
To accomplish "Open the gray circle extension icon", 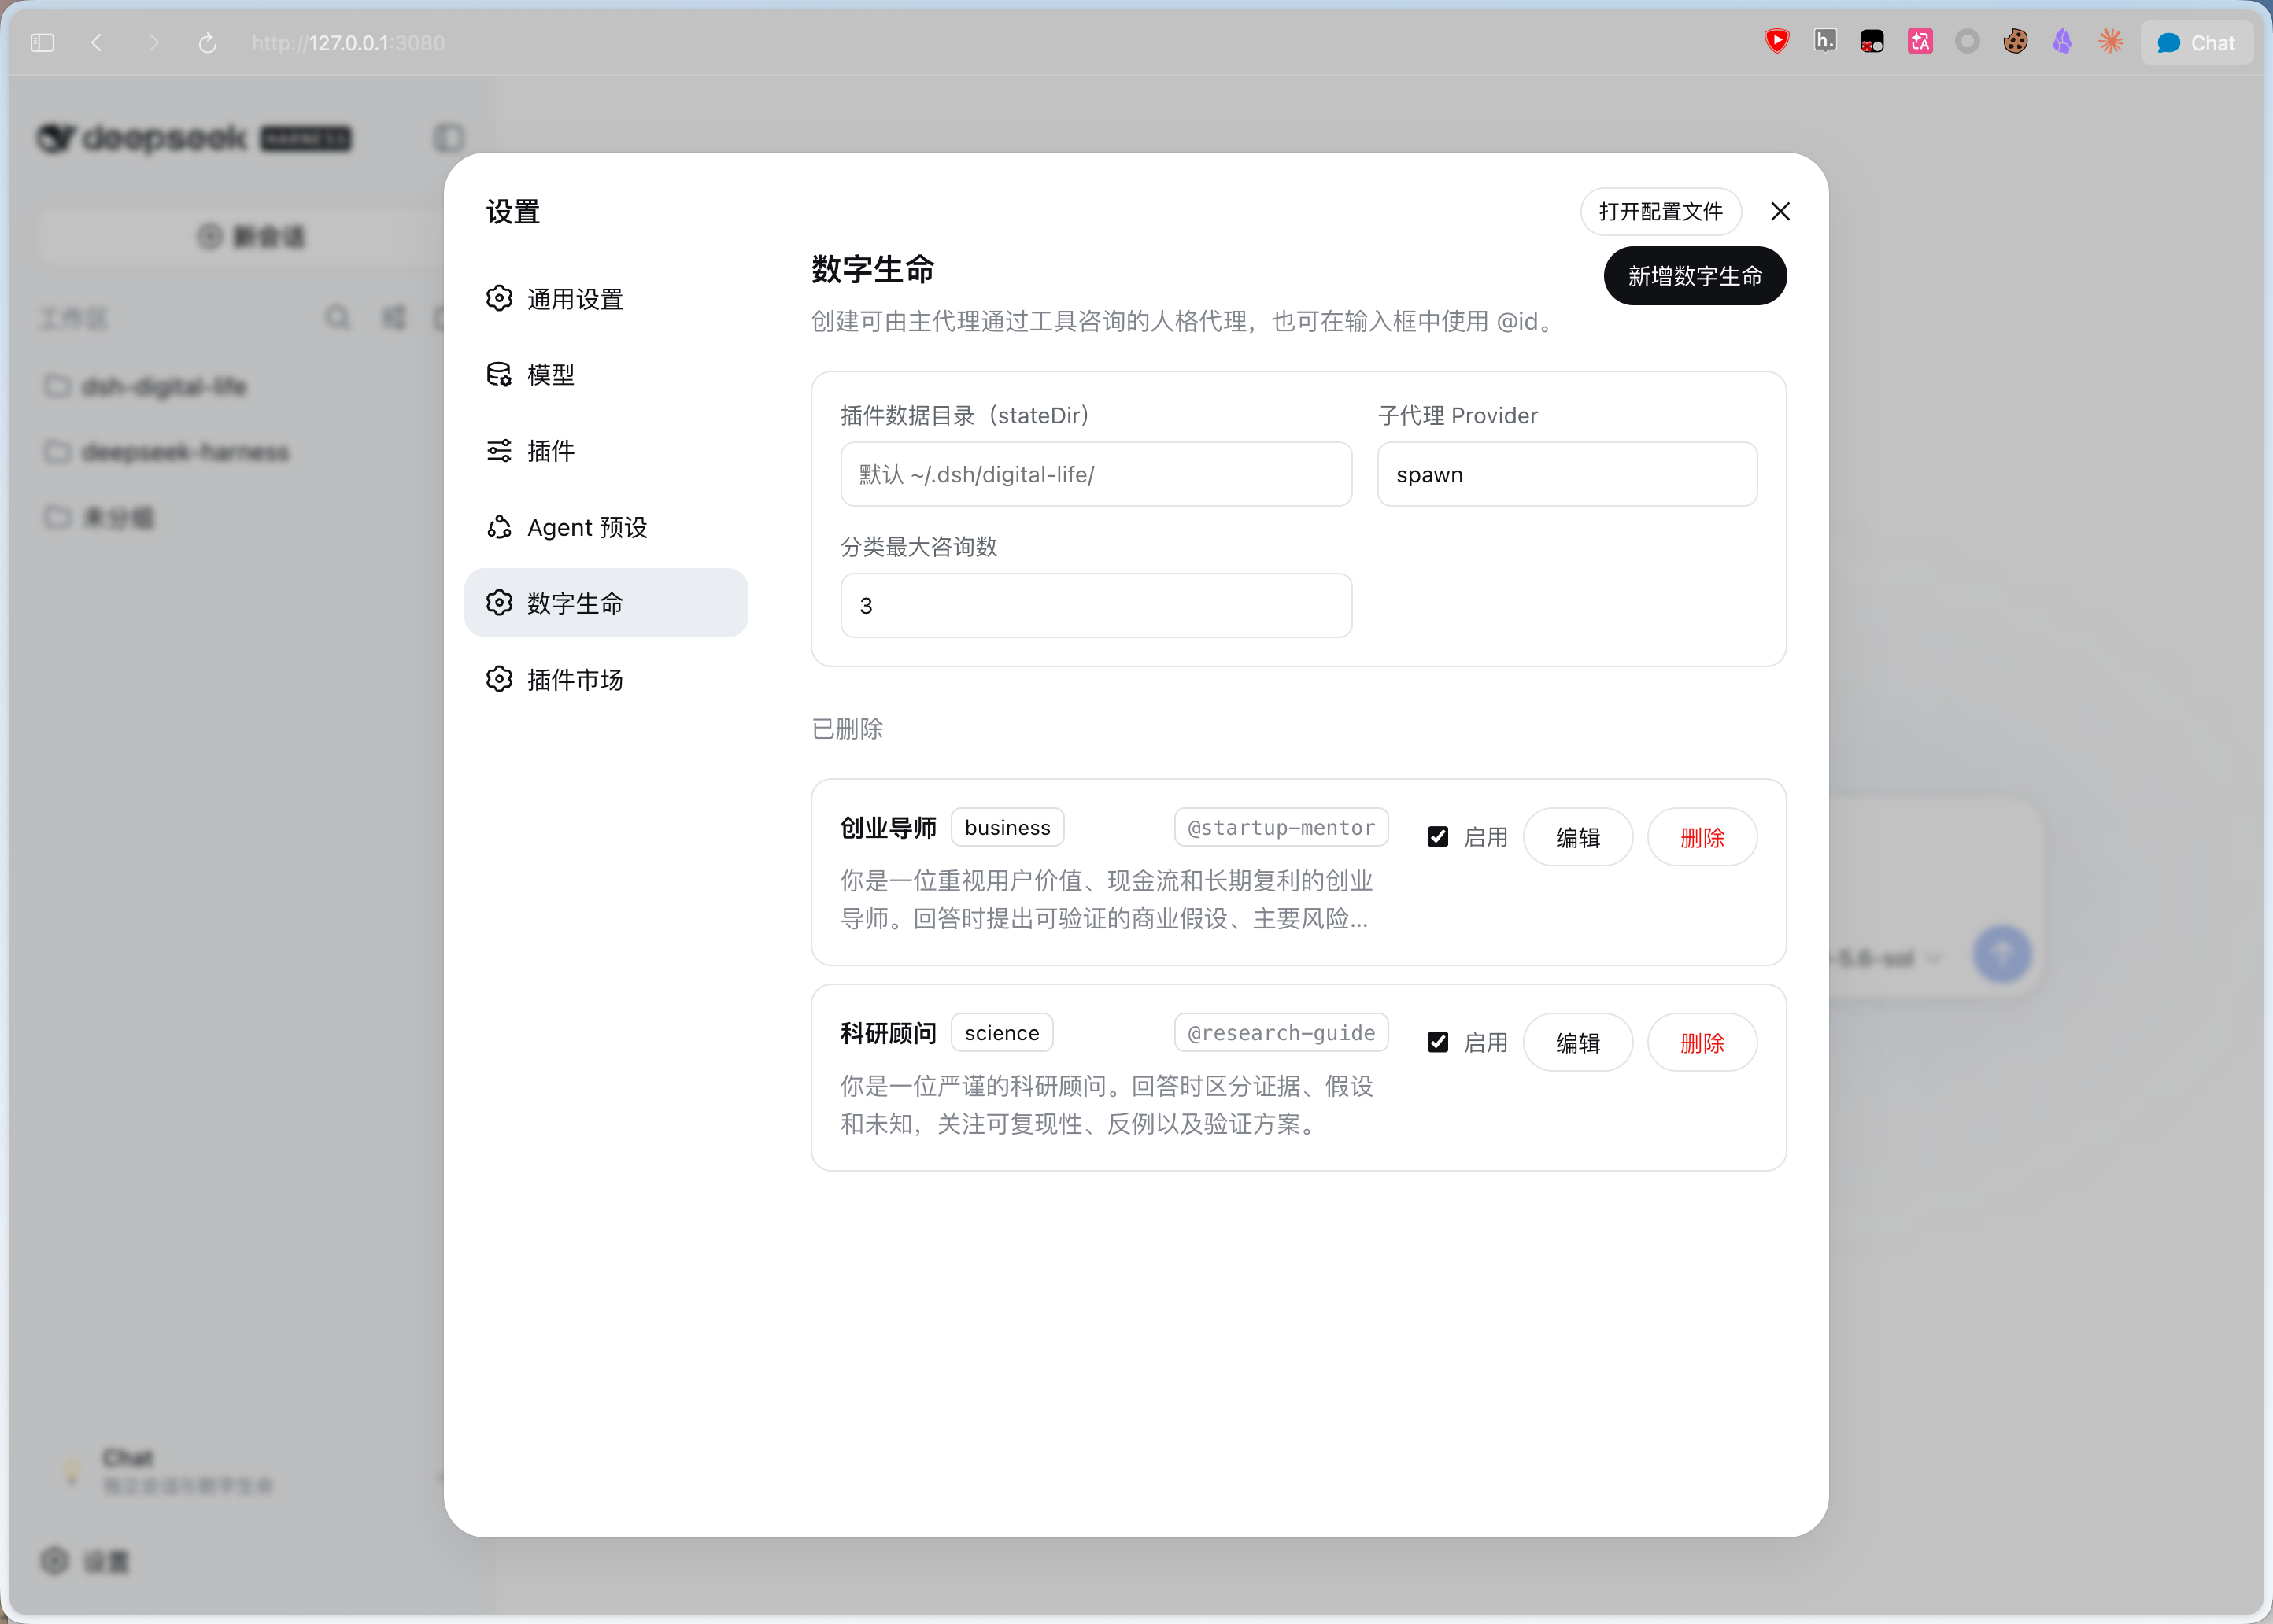I will [x=1967, y=41].
